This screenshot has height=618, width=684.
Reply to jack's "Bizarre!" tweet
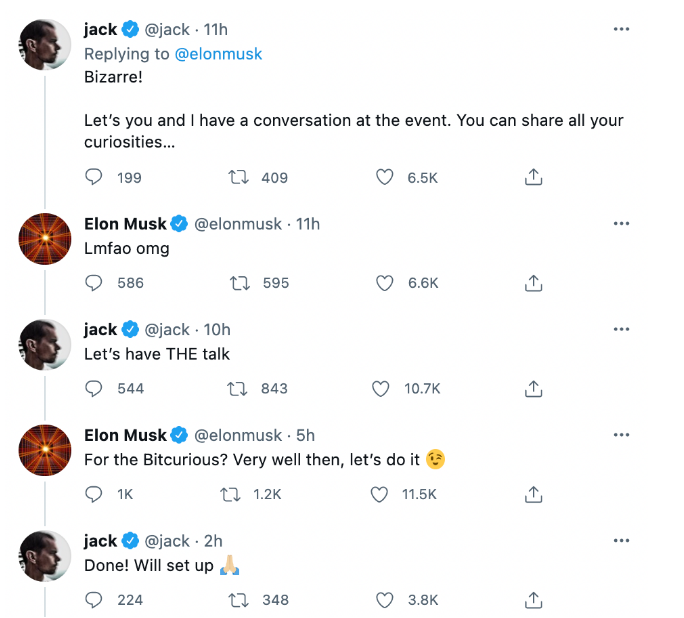pyautogui.click(x=95, y=177)
